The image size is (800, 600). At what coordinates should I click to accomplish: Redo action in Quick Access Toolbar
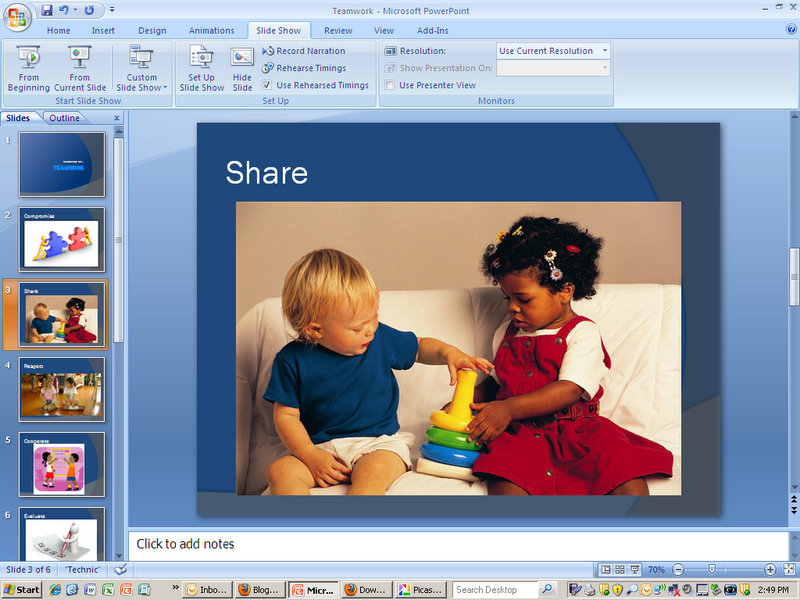coord(89,10)
